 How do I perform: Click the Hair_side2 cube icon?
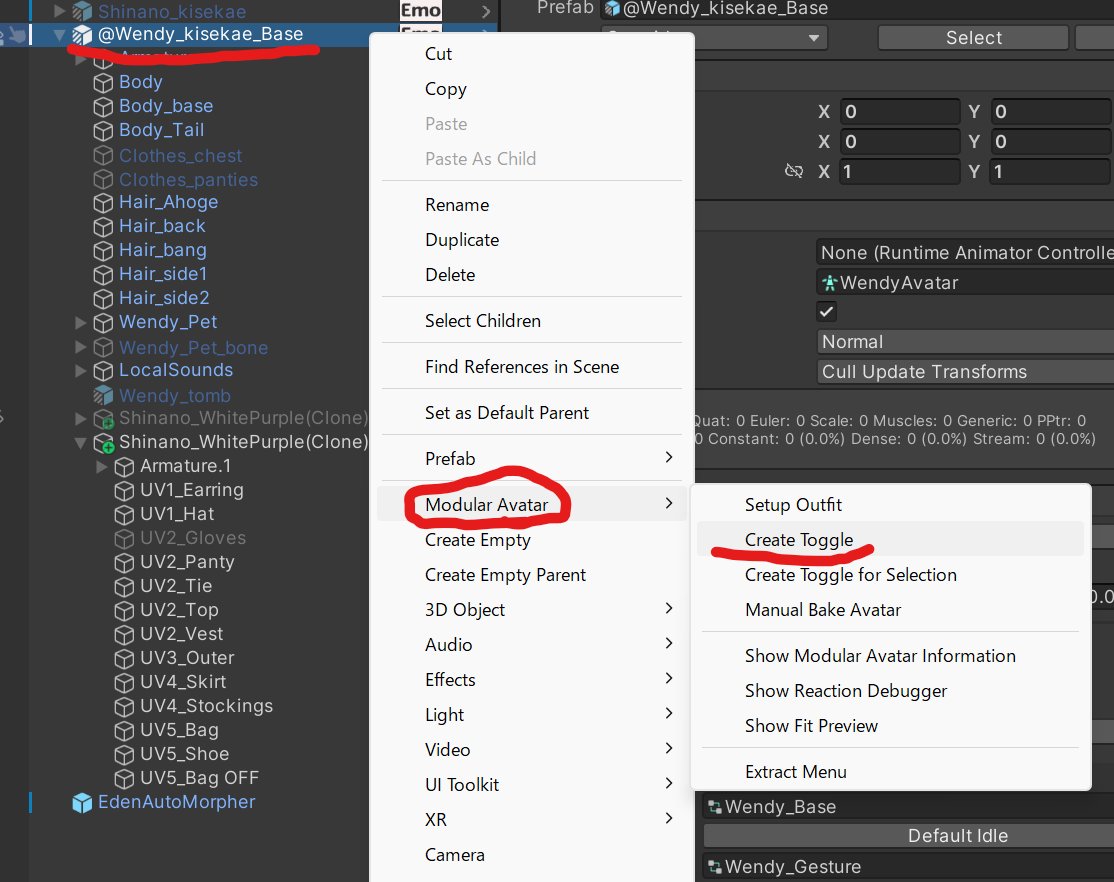click(103, 299)
